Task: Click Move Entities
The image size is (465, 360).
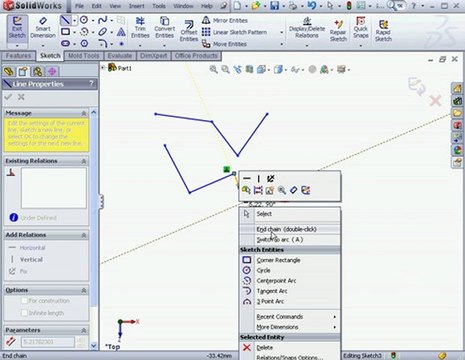Action: tap(224, 44)
